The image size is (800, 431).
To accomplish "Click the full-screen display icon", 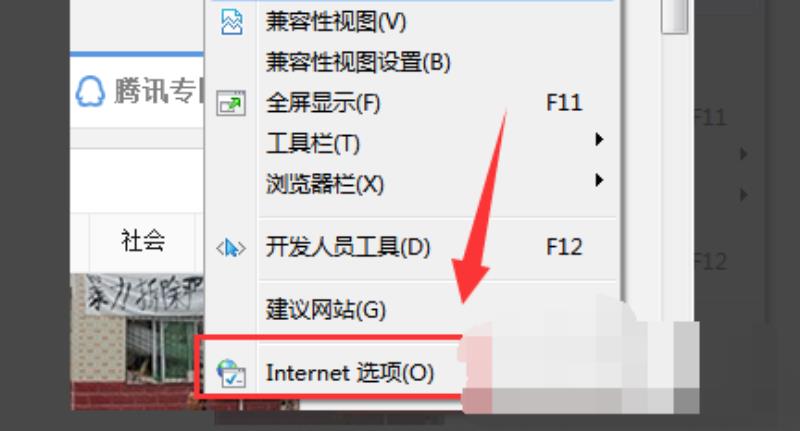I will (x=231, y=103).
